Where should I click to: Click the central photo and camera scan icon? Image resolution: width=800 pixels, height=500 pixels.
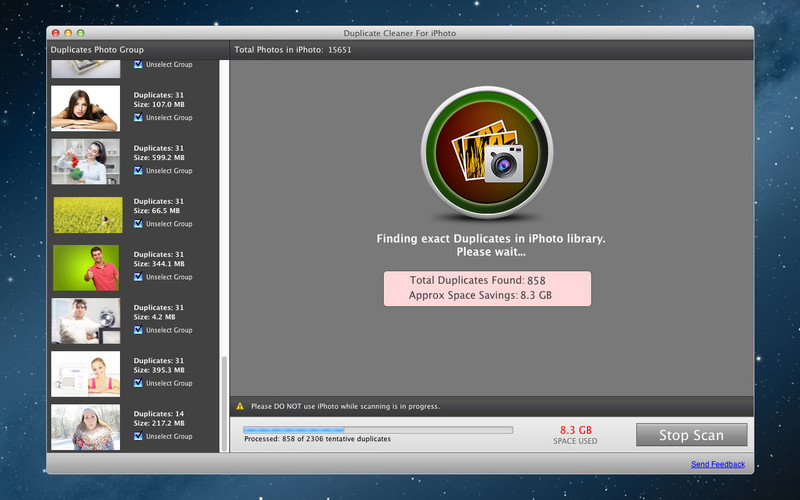click(487, 153)
